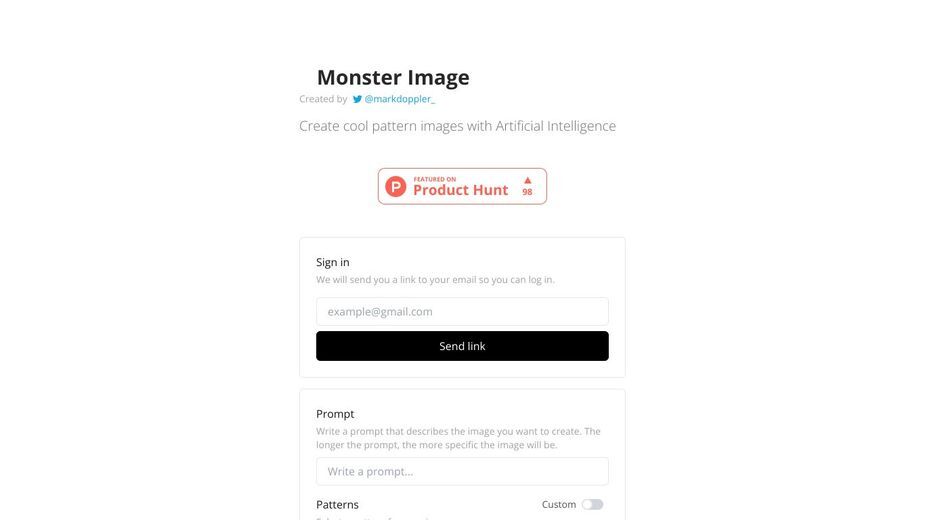Click the FEATURED ON label on the badge
The height and width of the screenshot is (520, 925).
click(435, 179)
